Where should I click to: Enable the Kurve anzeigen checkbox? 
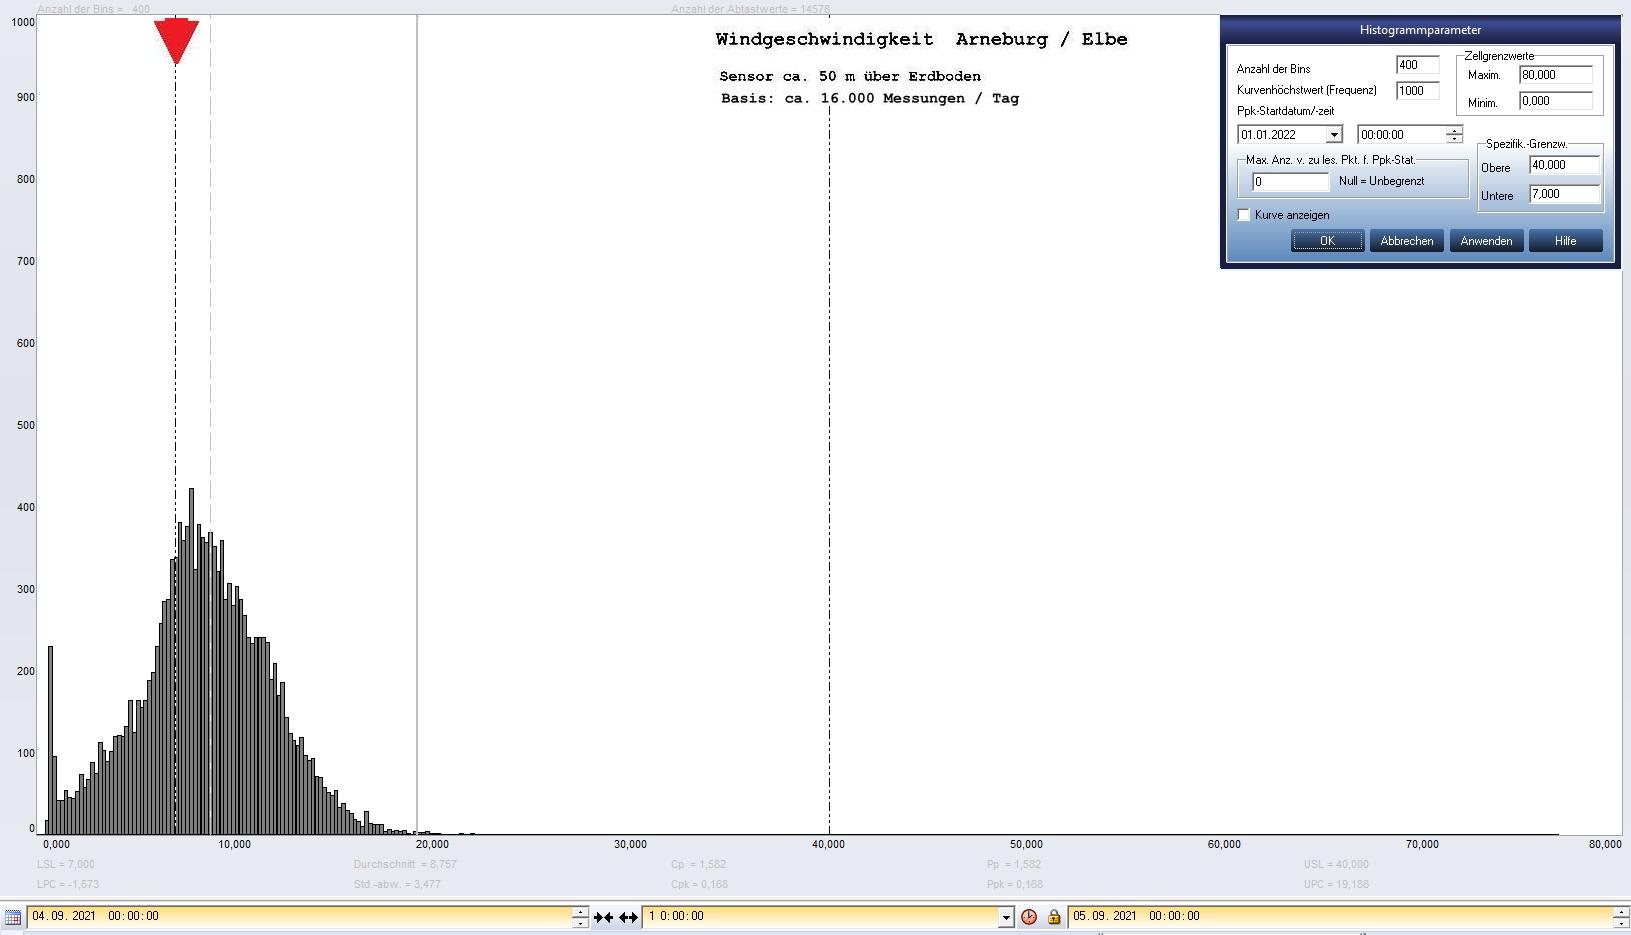(x=1244, y=215)
